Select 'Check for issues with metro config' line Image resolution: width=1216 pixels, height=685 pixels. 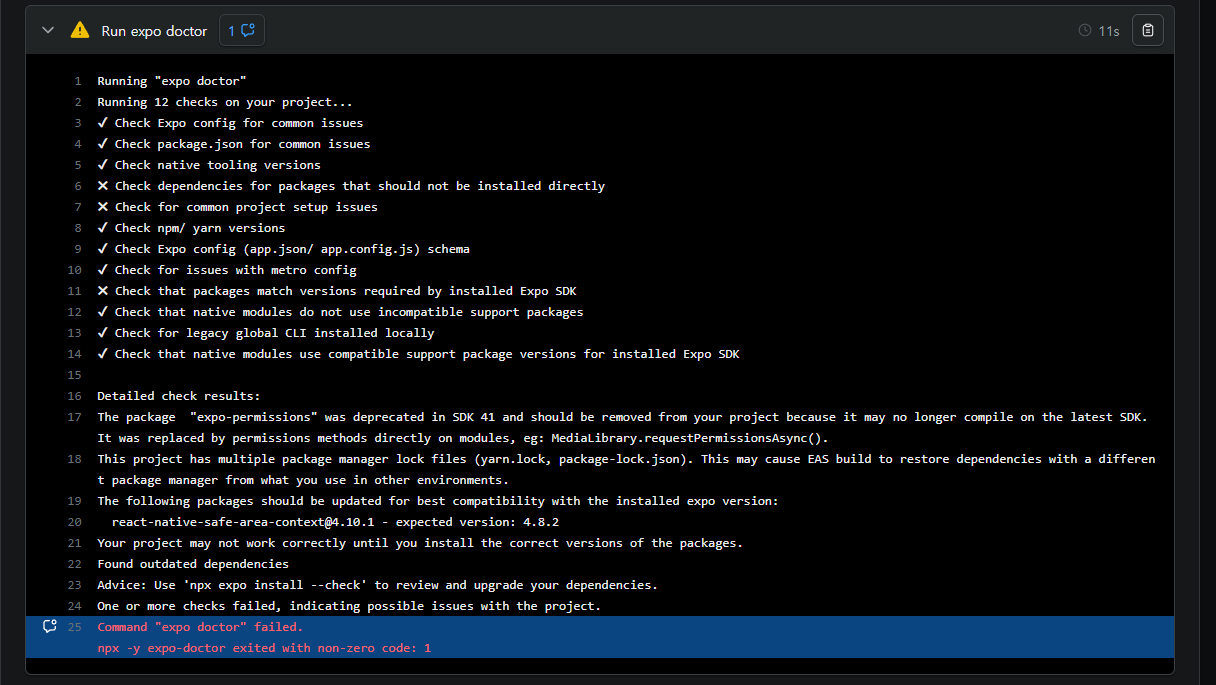point(227,270)
